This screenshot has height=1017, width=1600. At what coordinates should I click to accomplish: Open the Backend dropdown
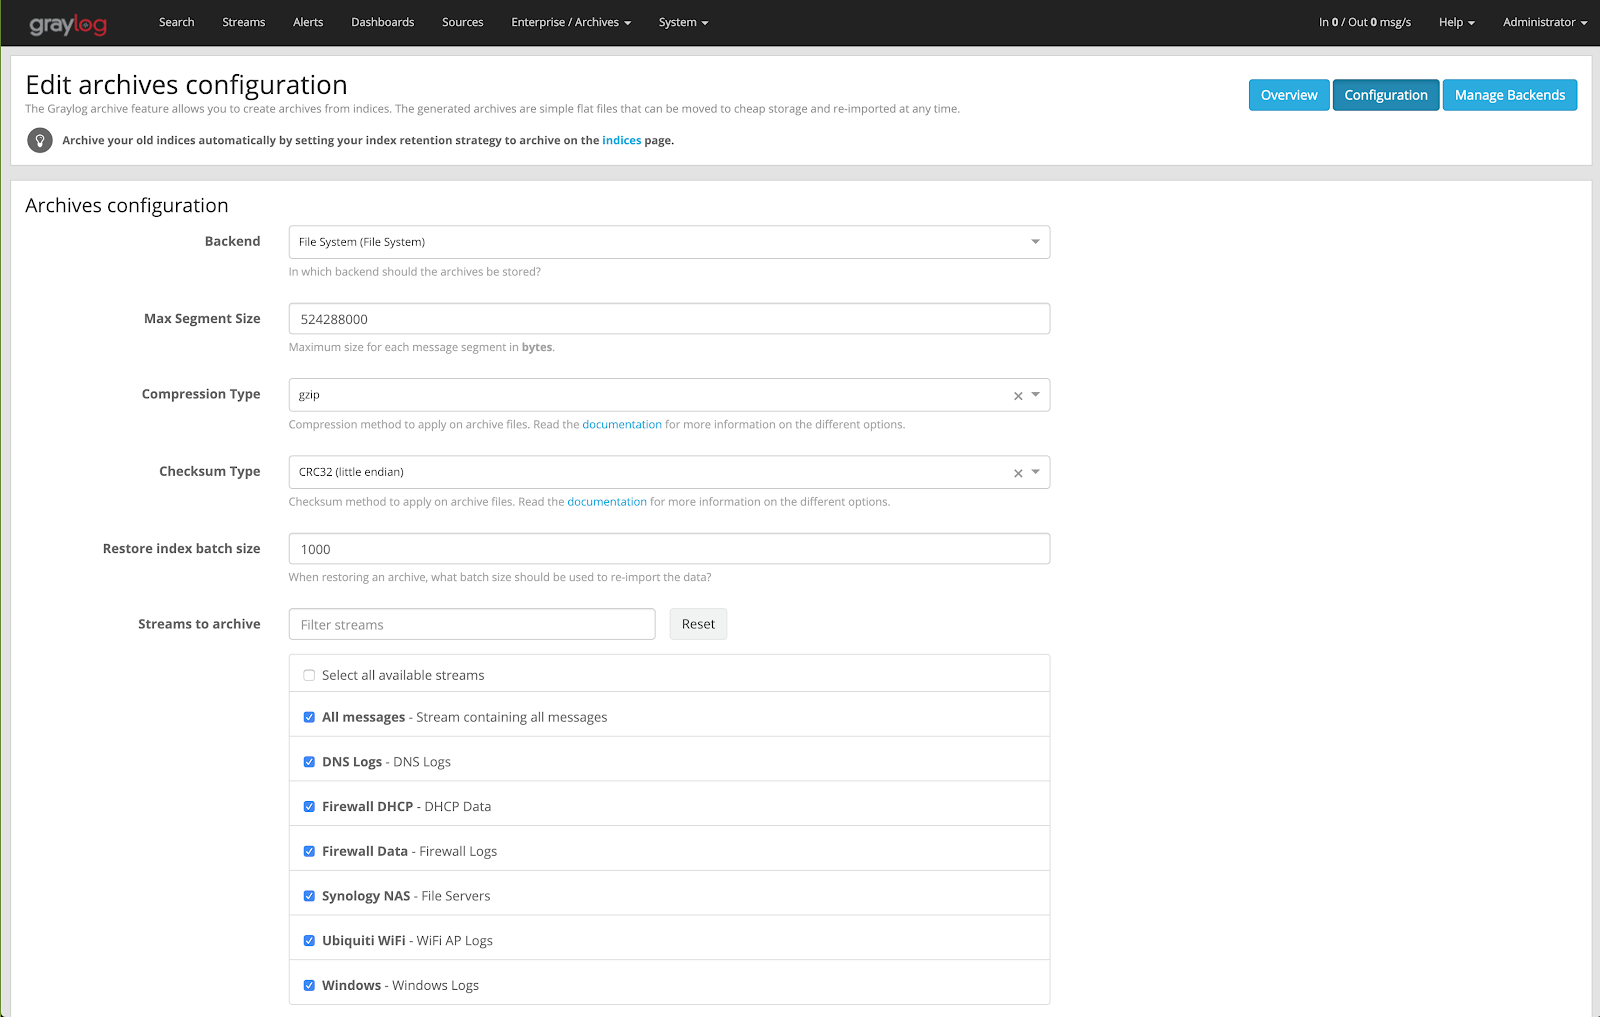pos(1034,241)
